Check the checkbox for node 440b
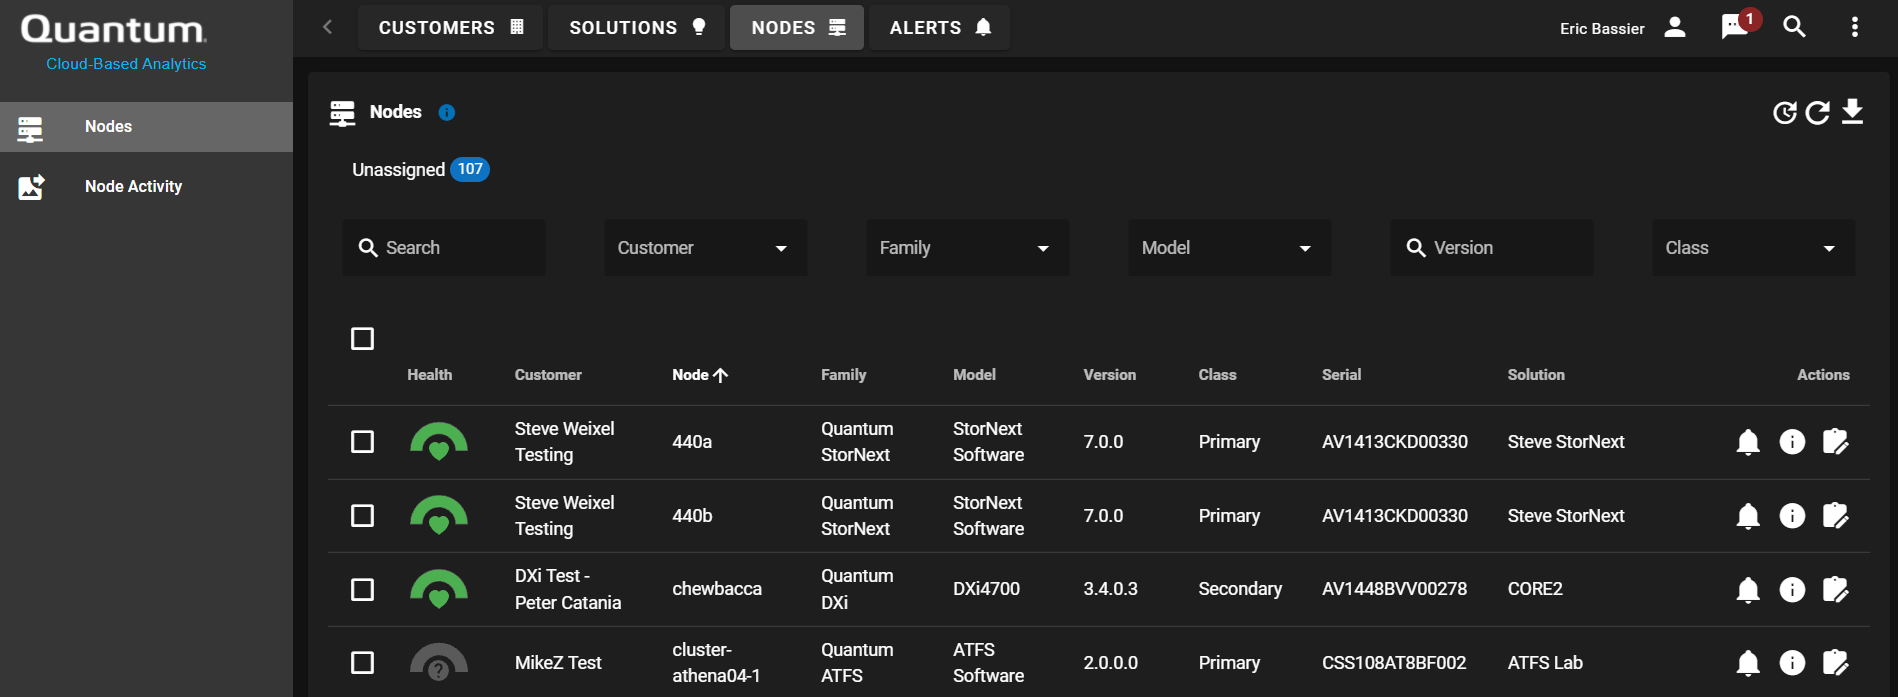 363,516
